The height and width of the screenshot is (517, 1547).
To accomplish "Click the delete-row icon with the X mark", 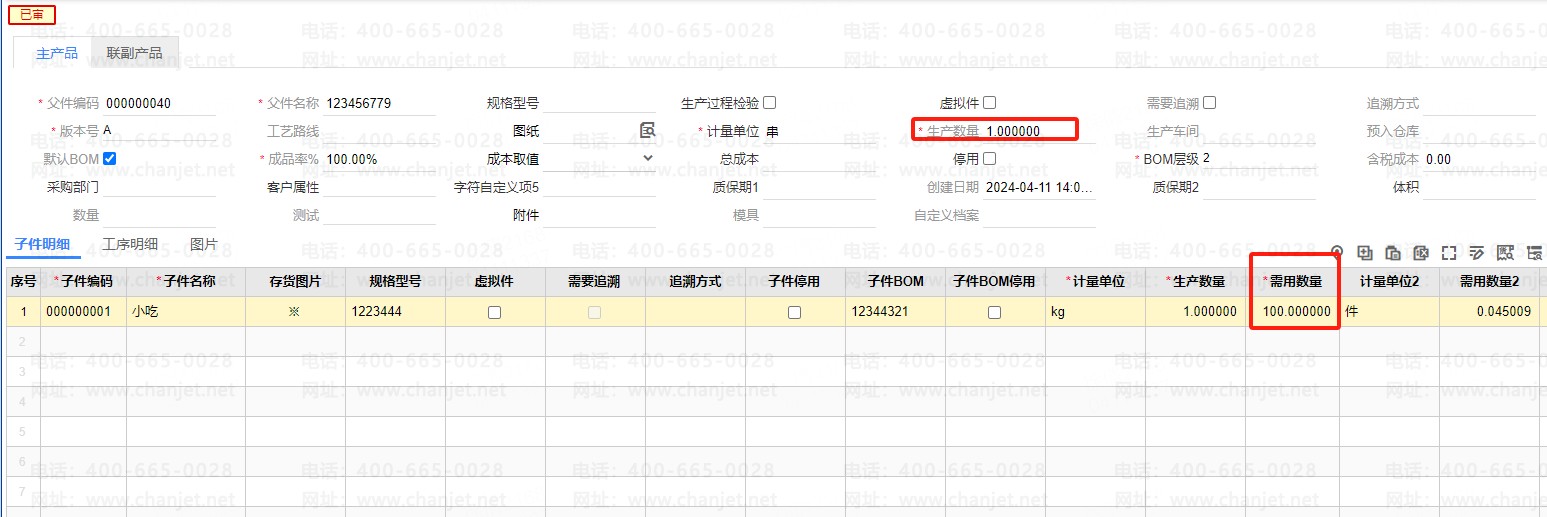I will (x=1420, y=253).
